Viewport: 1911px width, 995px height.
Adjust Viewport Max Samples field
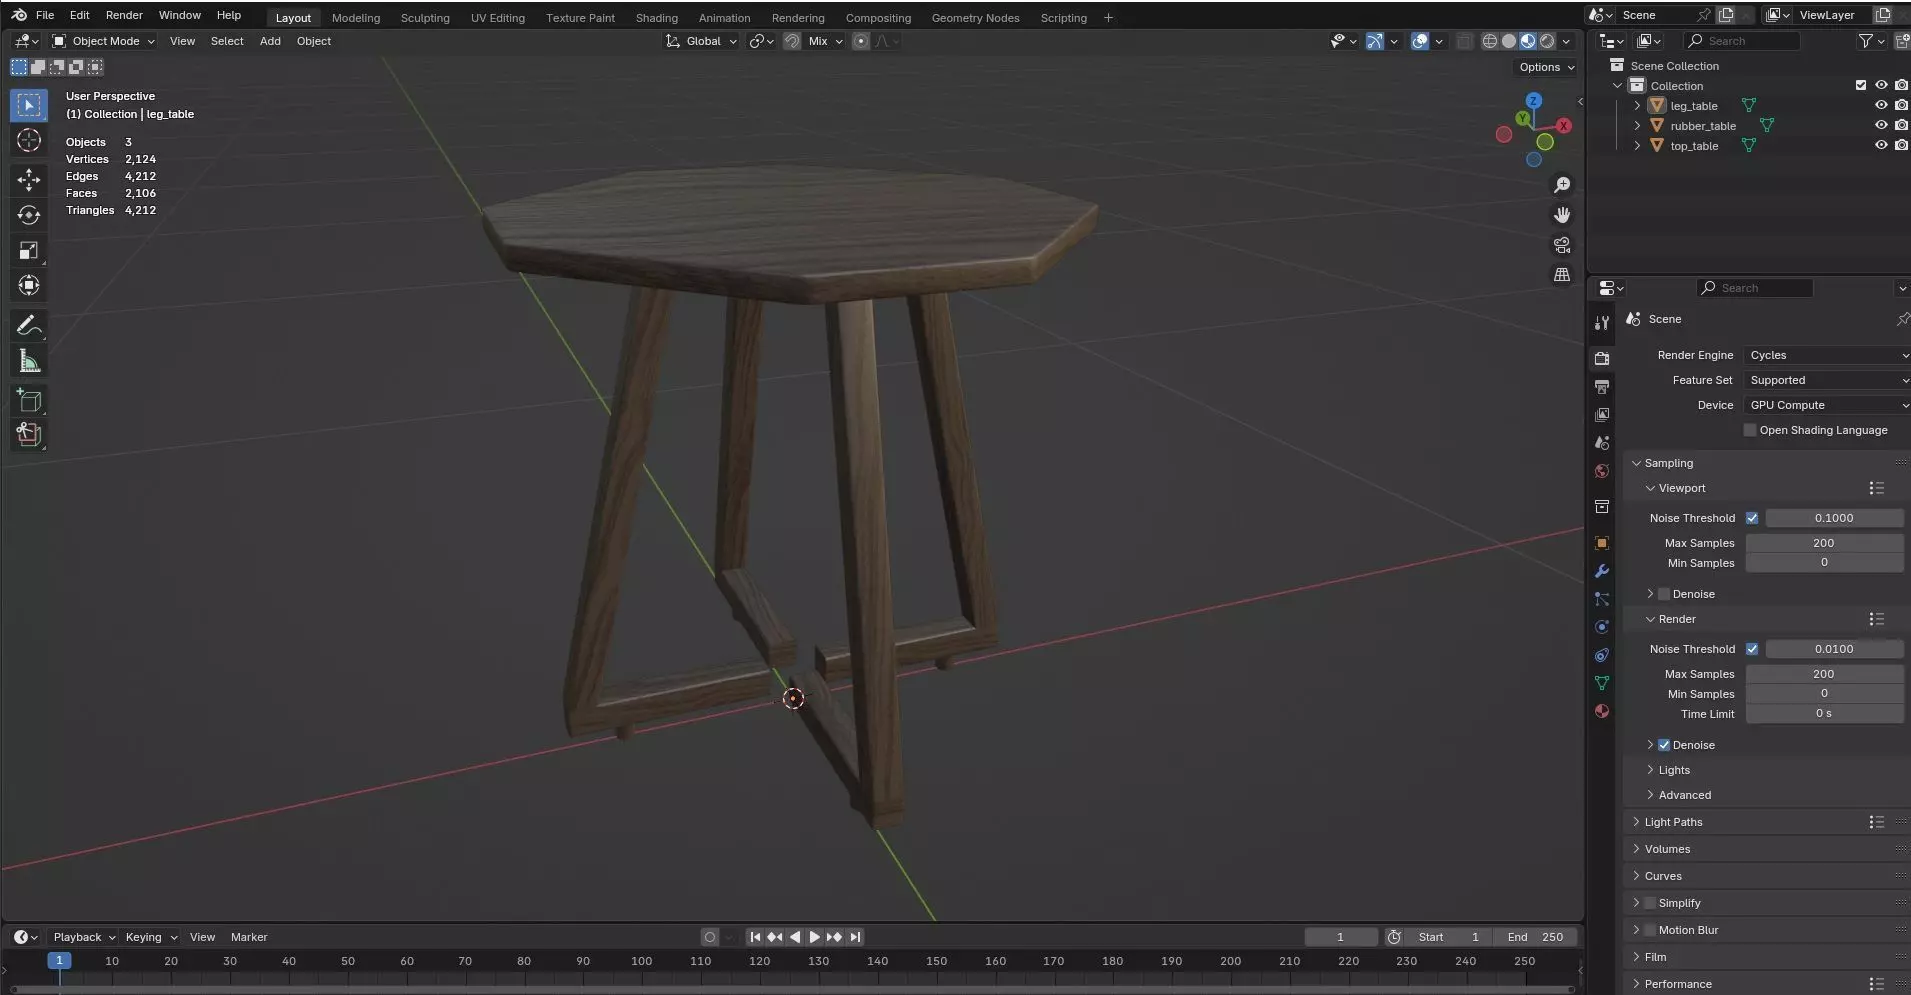[x=1824, y=543]
